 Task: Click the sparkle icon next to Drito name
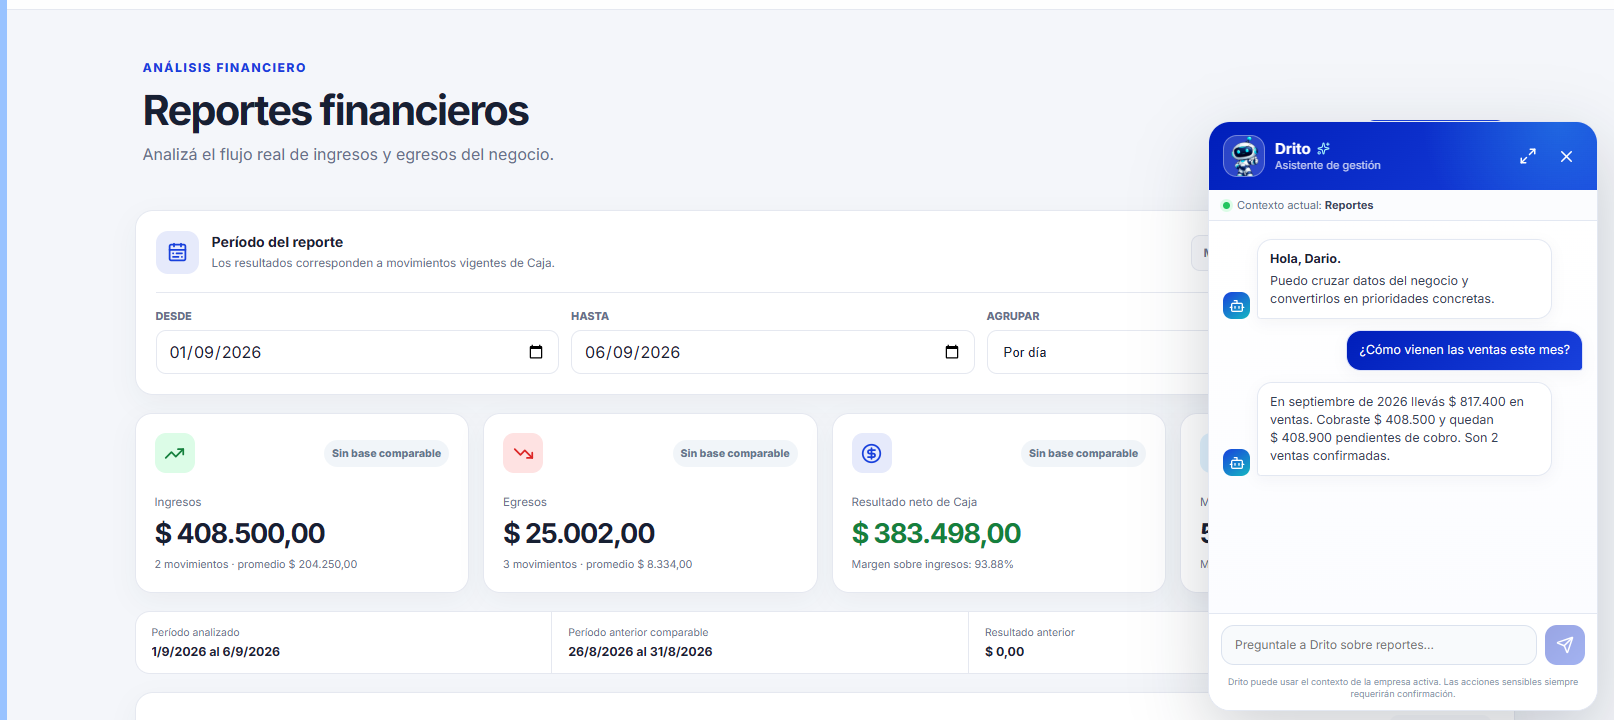(1324, 148)
